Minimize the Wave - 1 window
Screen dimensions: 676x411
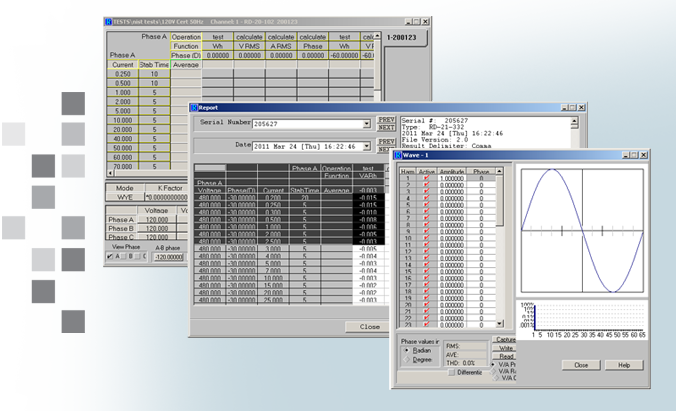[626, 155]
